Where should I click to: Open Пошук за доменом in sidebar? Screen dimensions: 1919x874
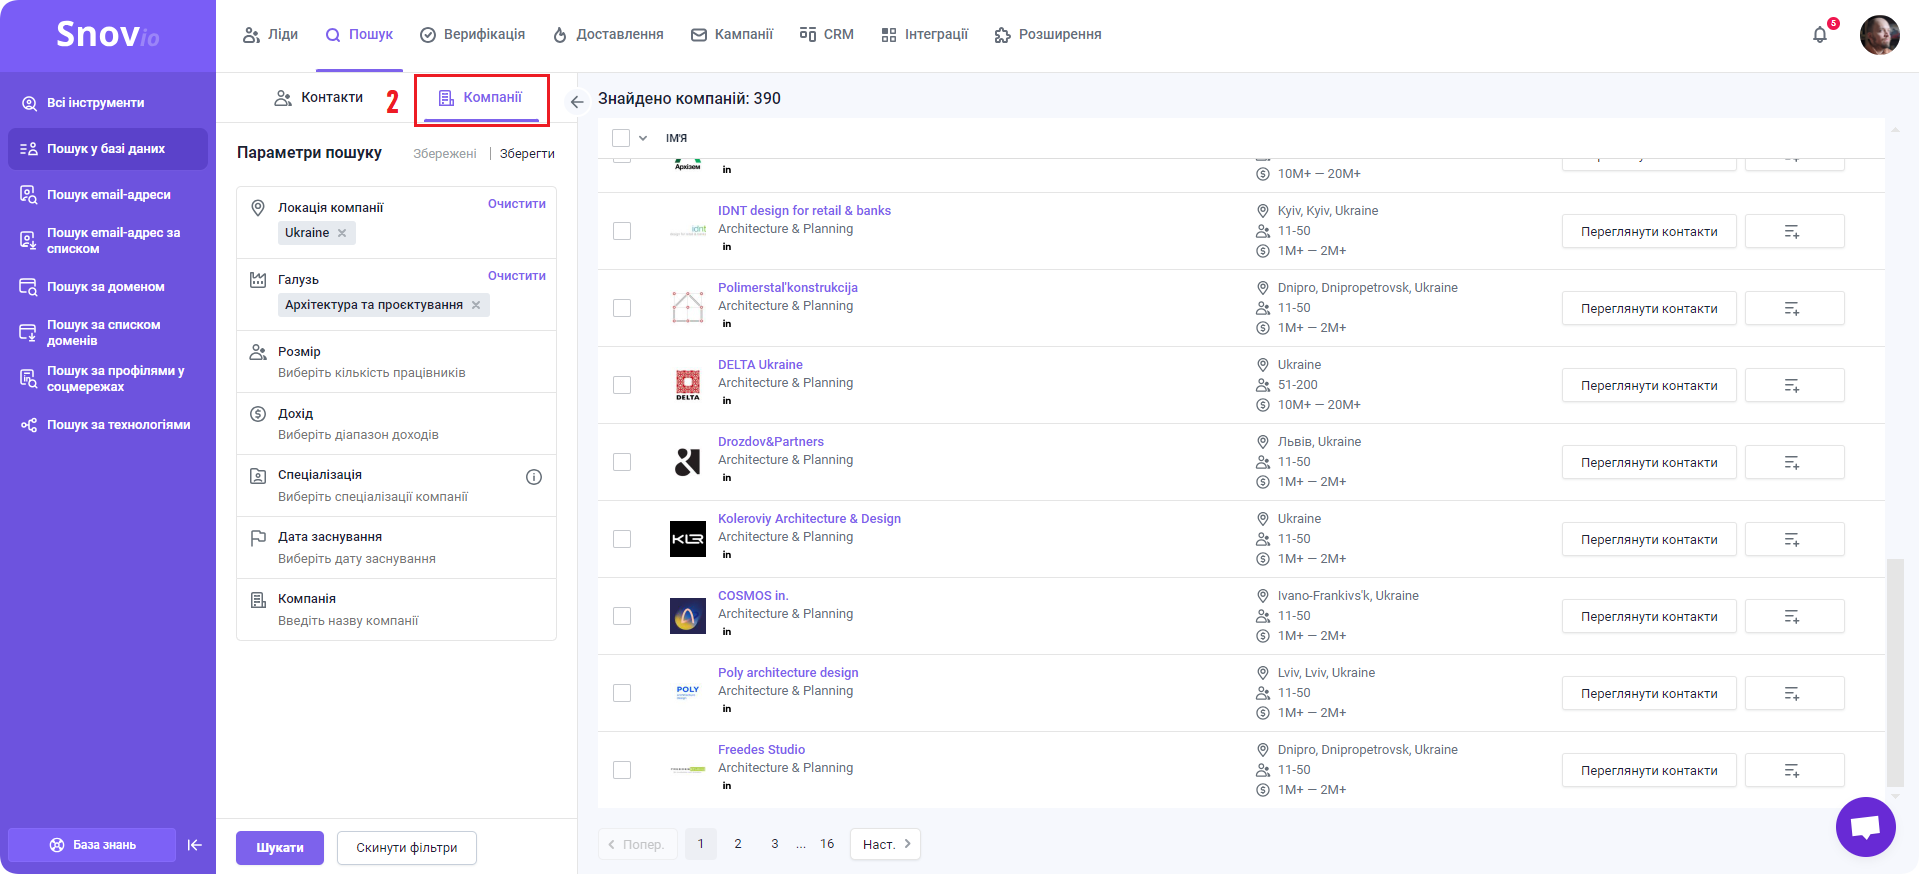click(x=108, y=287)
